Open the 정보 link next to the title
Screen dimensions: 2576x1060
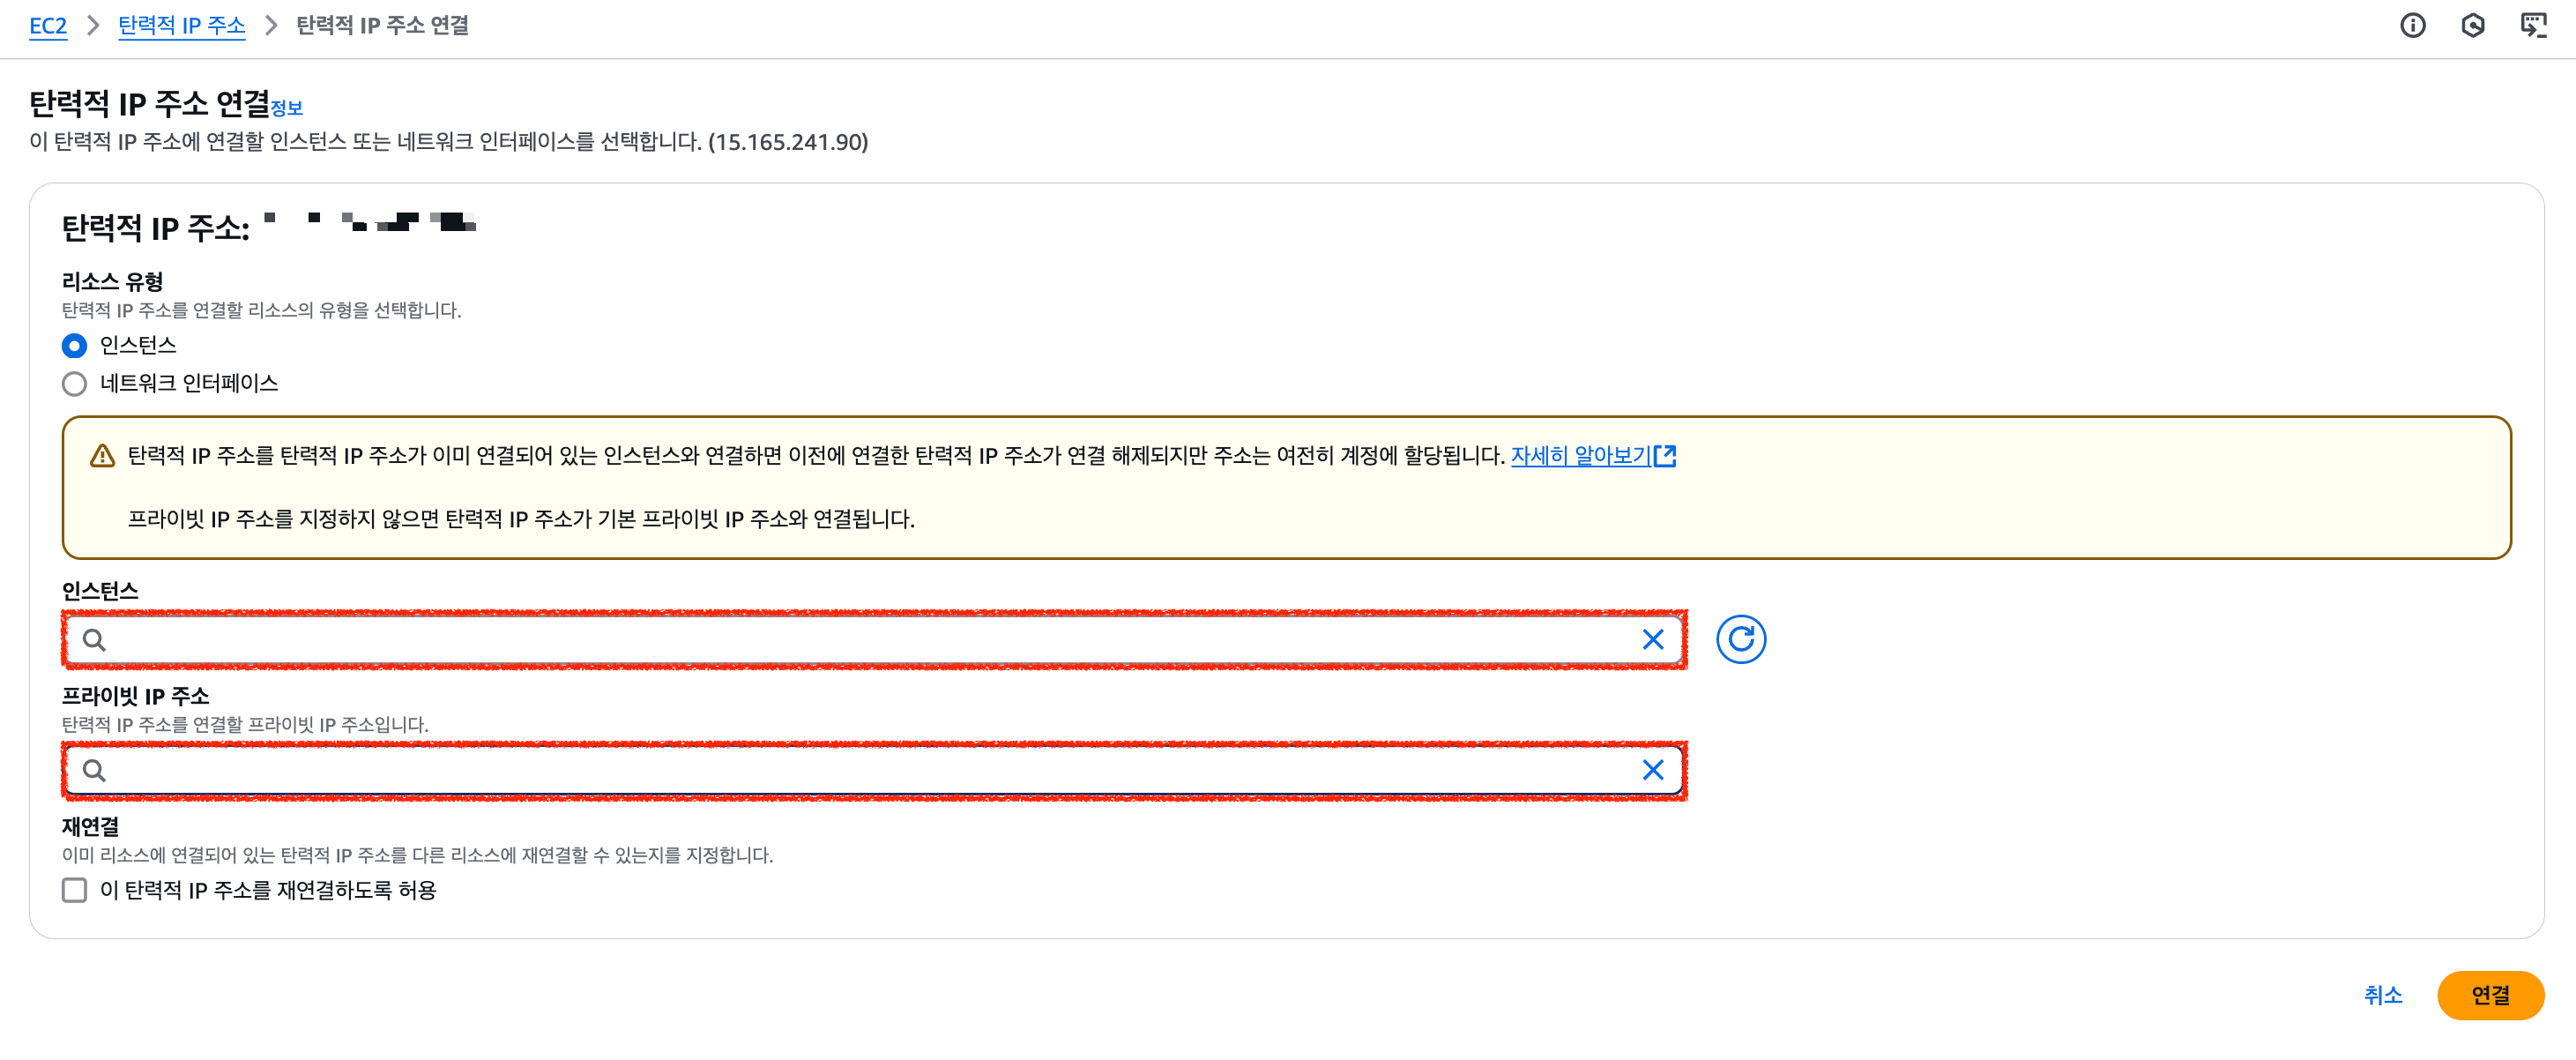tap(287, 108)
